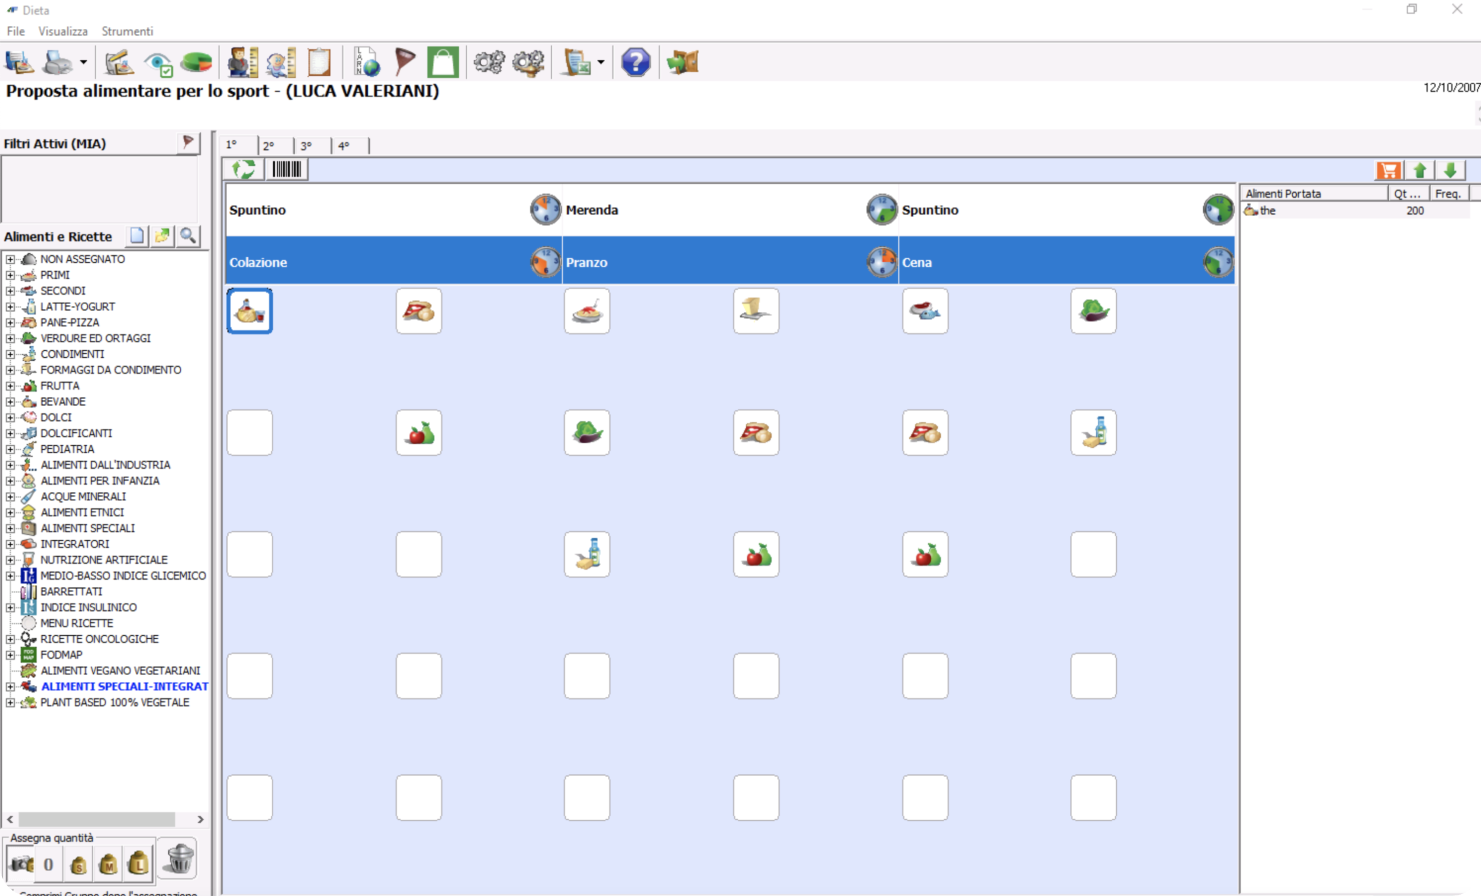Click the clock icon next to Pranzo
Screen dimensions: 1482x896
click(x=881, y=262)
